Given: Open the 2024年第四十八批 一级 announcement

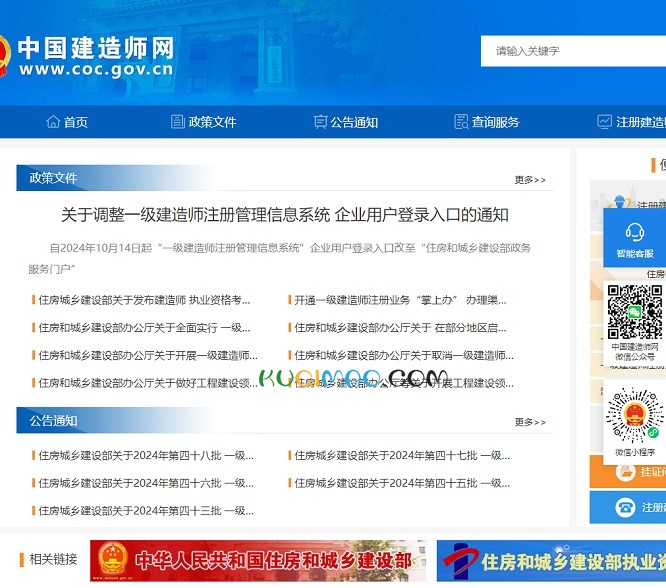Looking at the screenshot, I should [146, 455].
